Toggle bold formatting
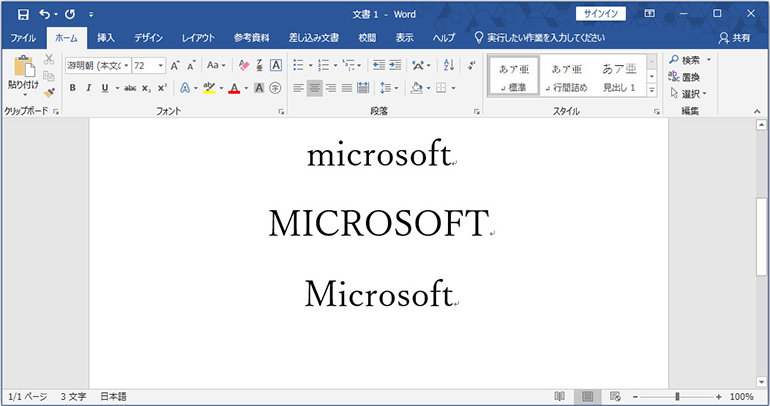The width and height of the screenshot is (770, 406). click(x=73, y=88)
